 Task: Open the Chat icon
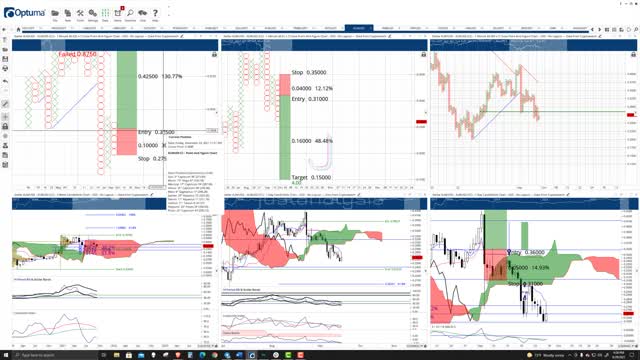tap(142, 13)
